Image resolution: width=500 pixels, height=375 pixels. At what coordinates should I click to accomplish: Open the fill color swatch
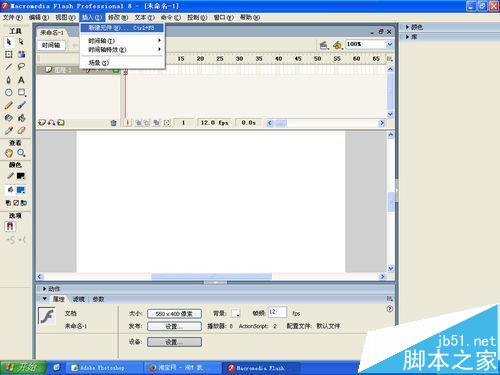click(21, 190)
